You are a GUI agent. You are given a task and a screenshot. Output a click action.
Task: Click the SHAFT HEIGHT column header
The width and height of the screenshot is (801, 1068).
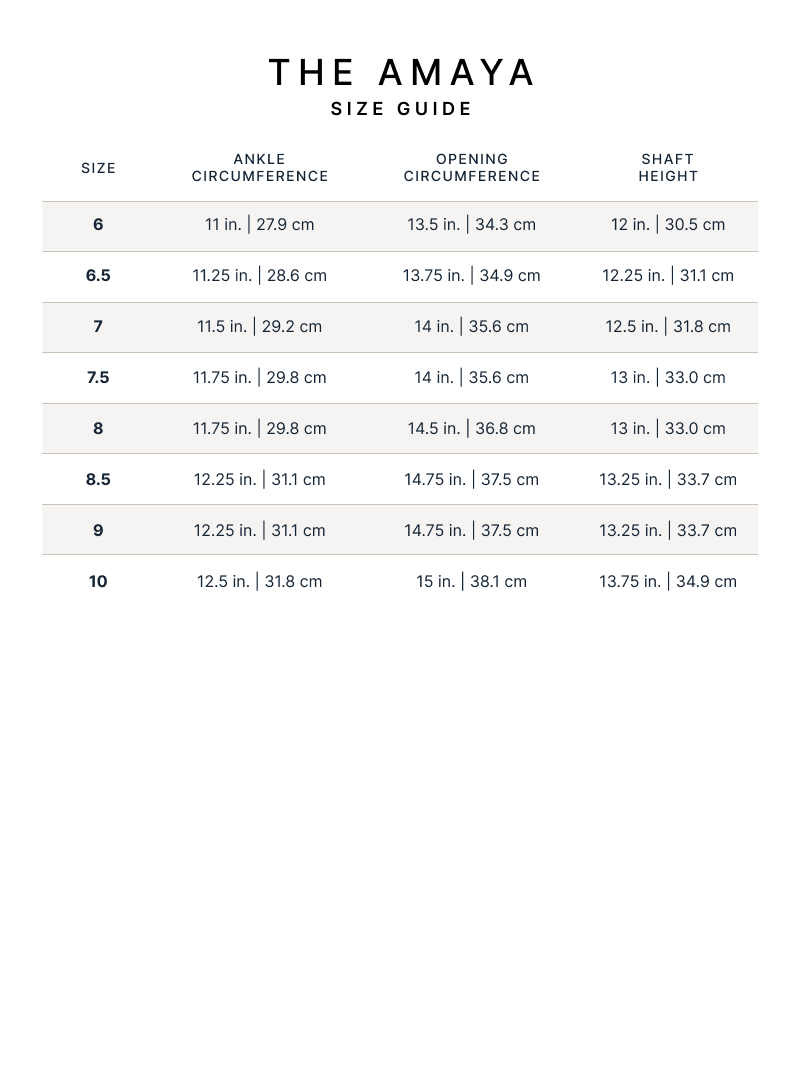(668, 168)
